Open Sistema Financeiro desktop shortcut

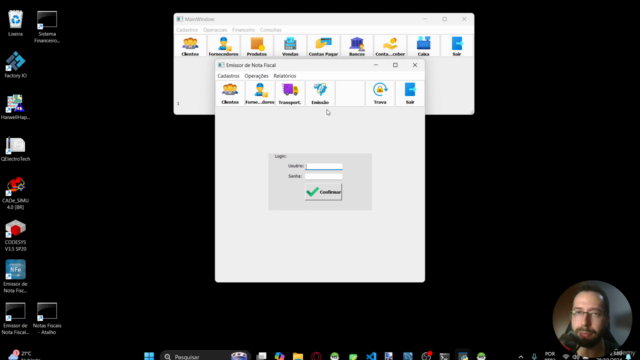47,27
